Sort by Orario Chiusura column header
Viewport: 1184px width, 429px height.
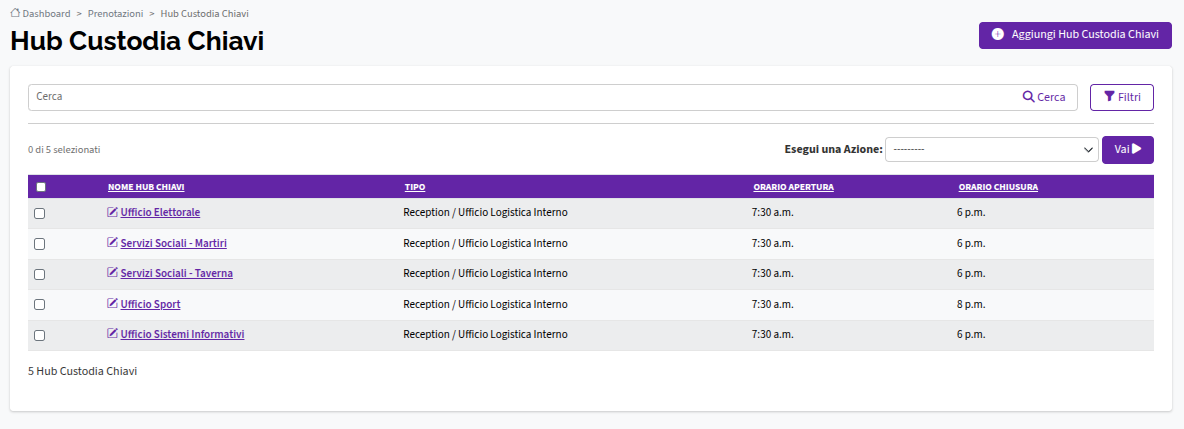(998, 187)
